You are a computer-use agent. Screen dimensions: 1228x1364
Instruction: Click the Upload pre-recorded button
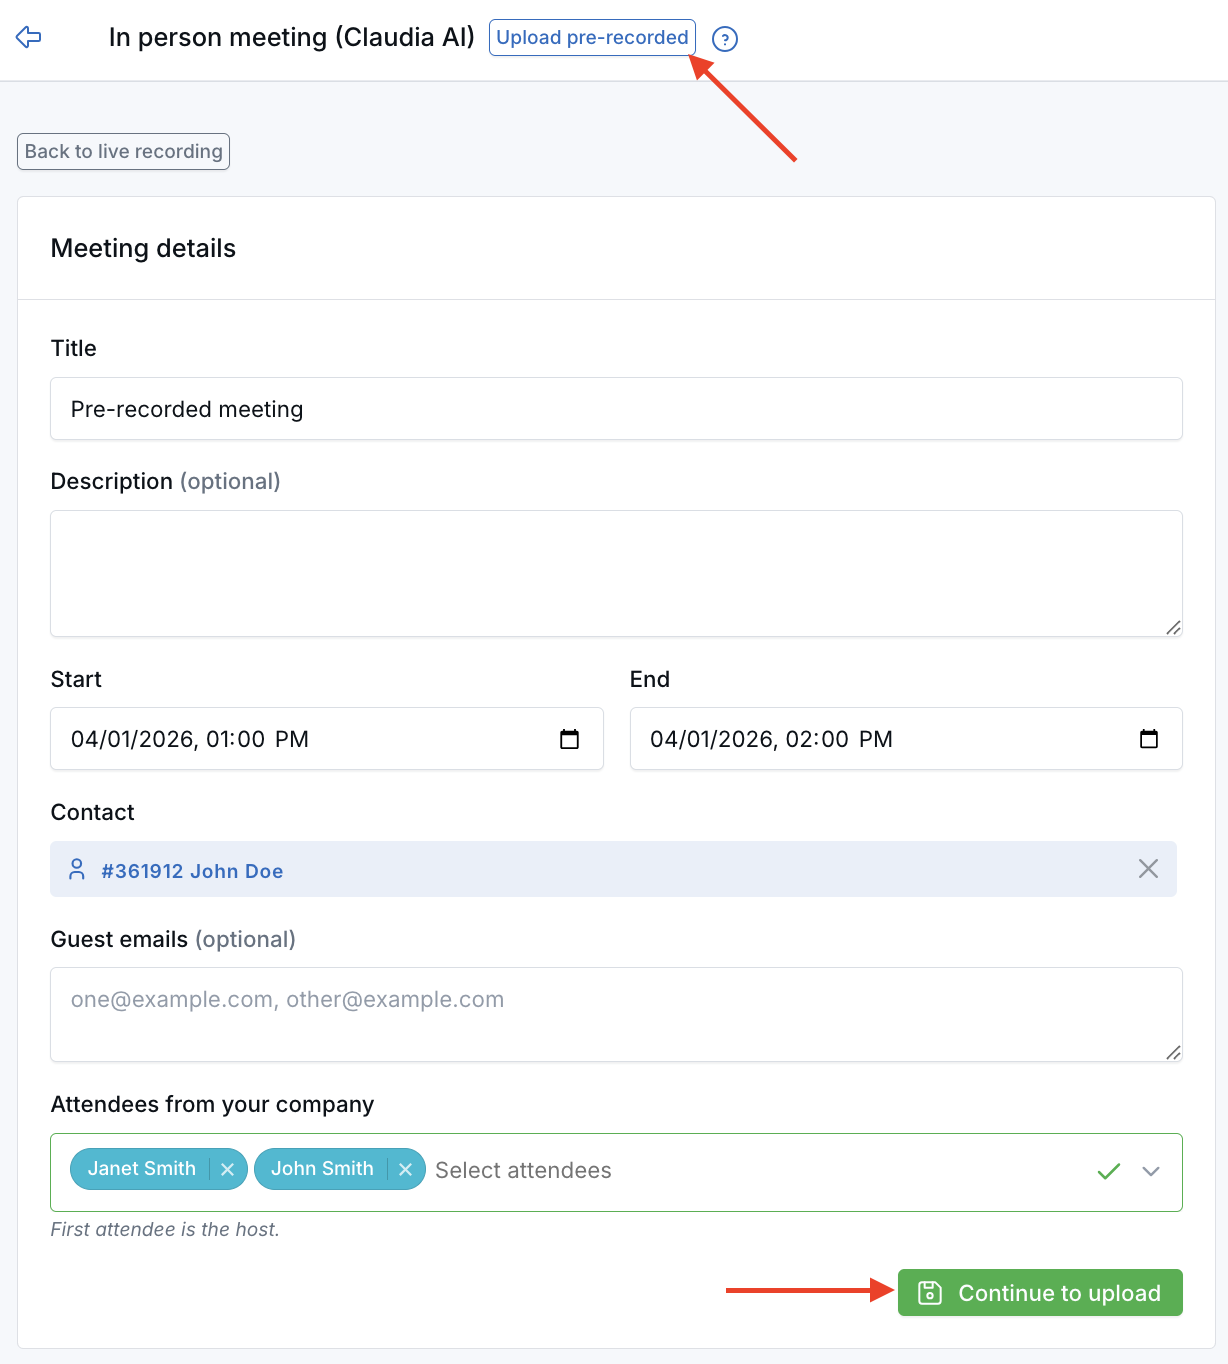pyautogui.click(x=591, y=37)
